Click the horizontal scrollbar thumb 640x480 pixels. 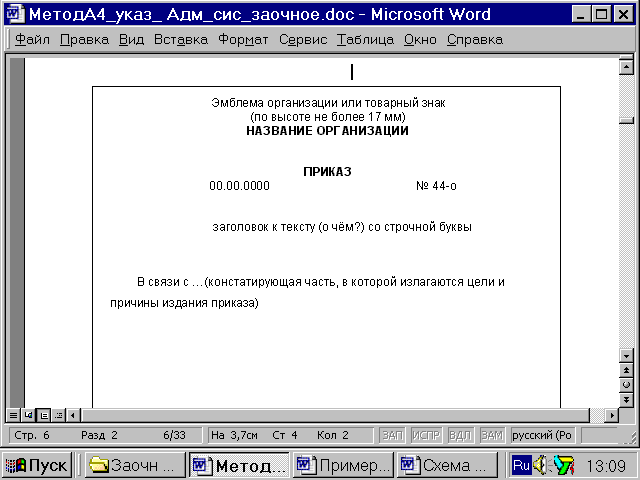(x=336, y=416)
